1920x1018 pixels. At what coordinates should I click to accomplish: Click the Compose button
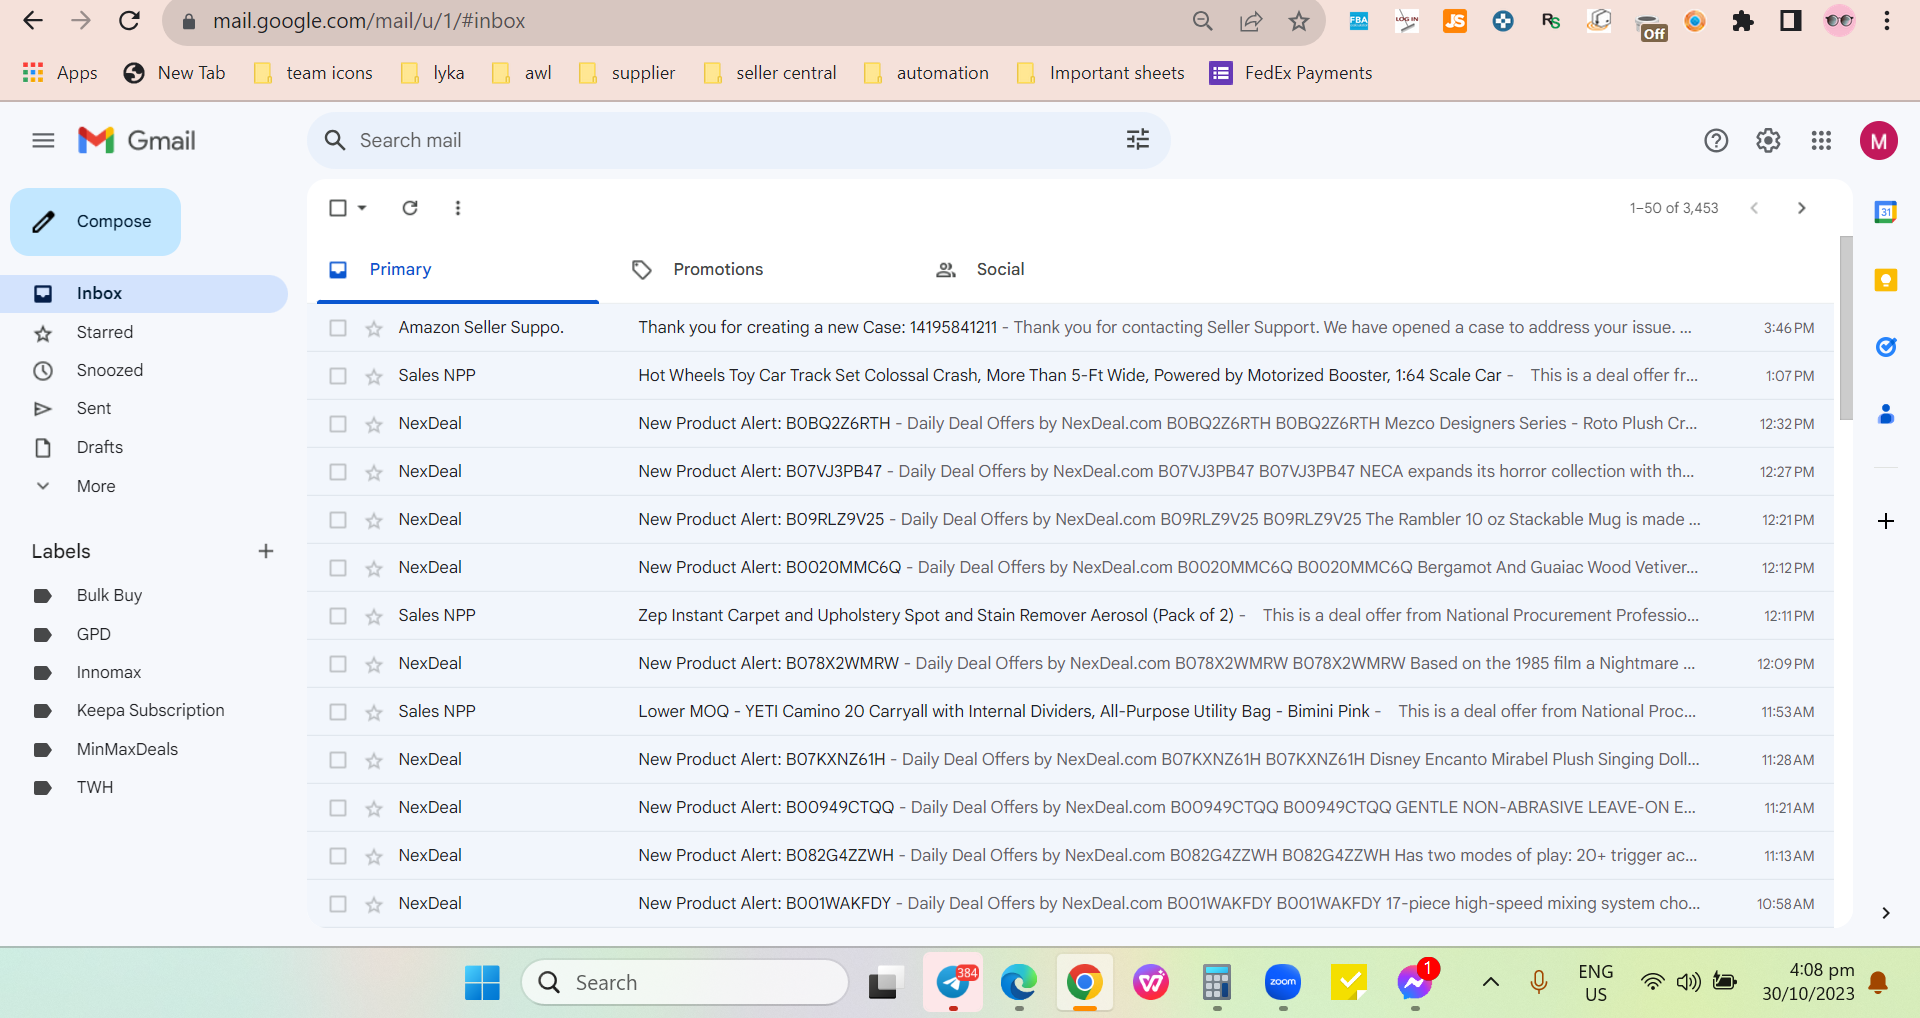(x=95, y=222)
